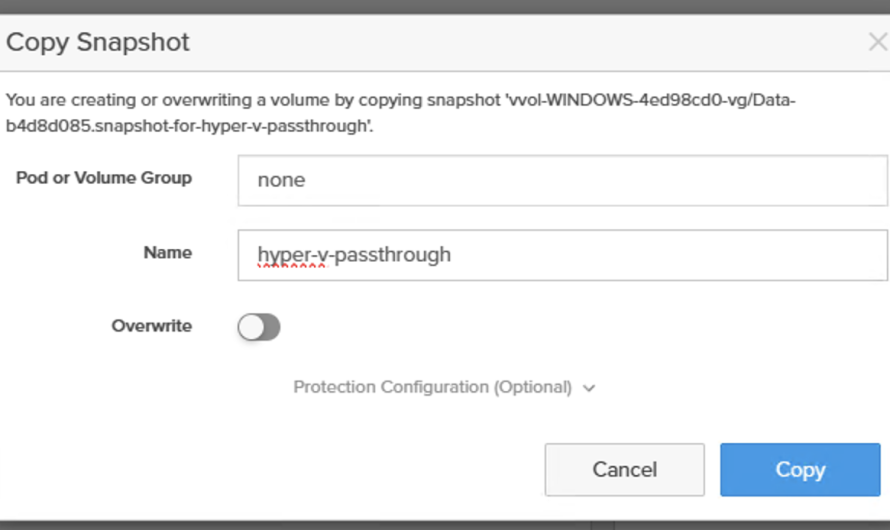The height and width of the screenshot is (530, 890).
Task: Click into the Name input field
Action: click(x=562, y=255)
